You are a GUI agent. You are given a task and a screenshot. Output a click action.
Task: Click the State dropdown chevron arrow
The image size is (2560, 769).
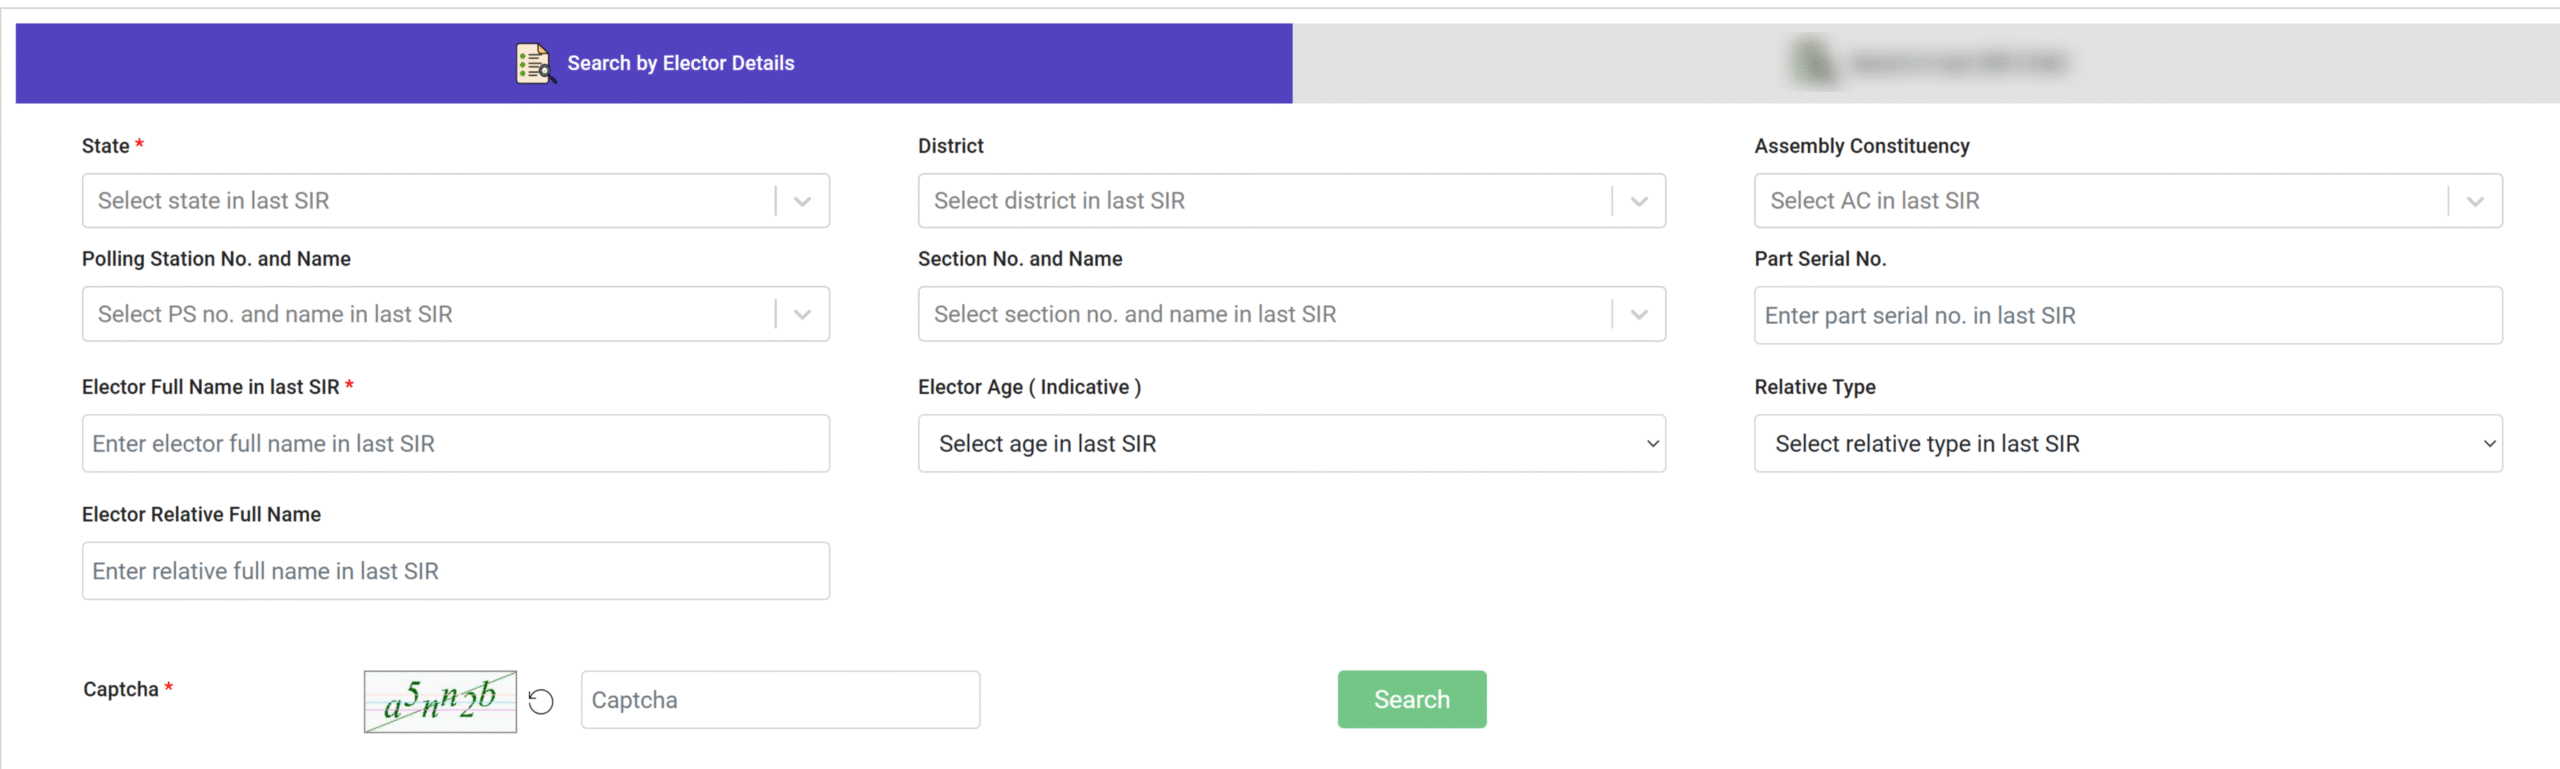tap(802, 201)
